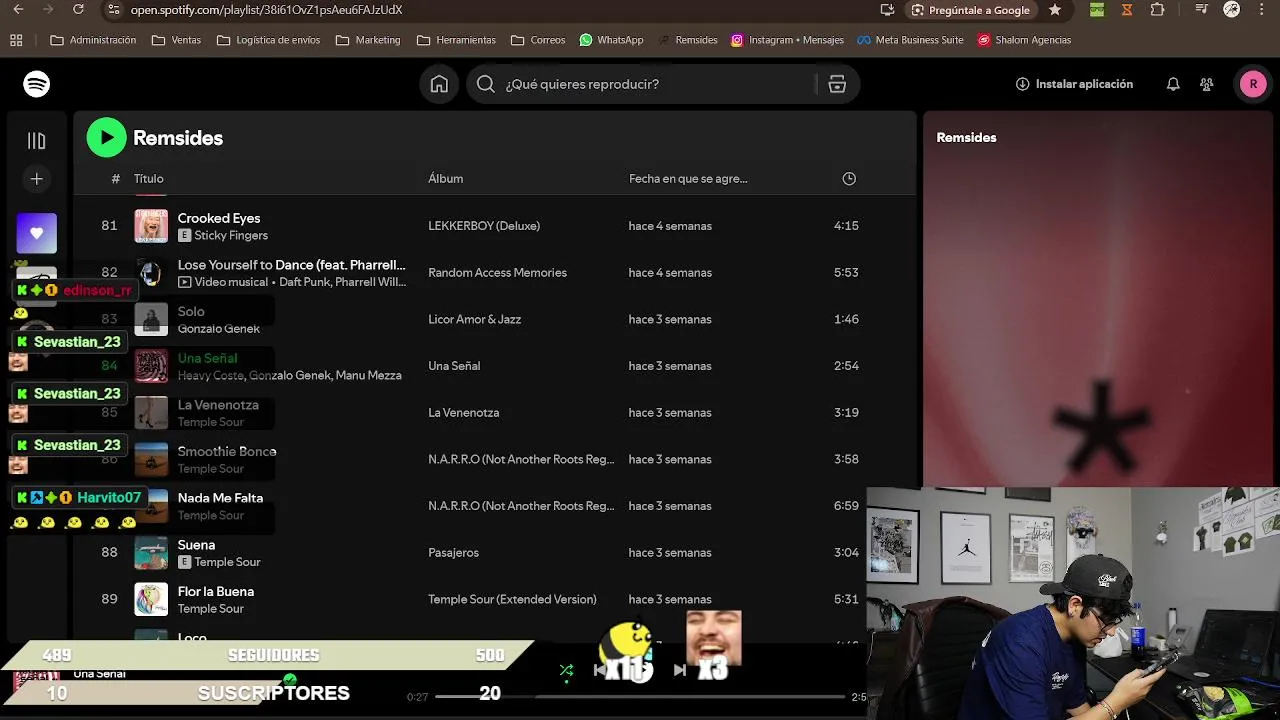Click the open.spotify.com address bar
Screen dimensions: 1280x720
(266, 10)
